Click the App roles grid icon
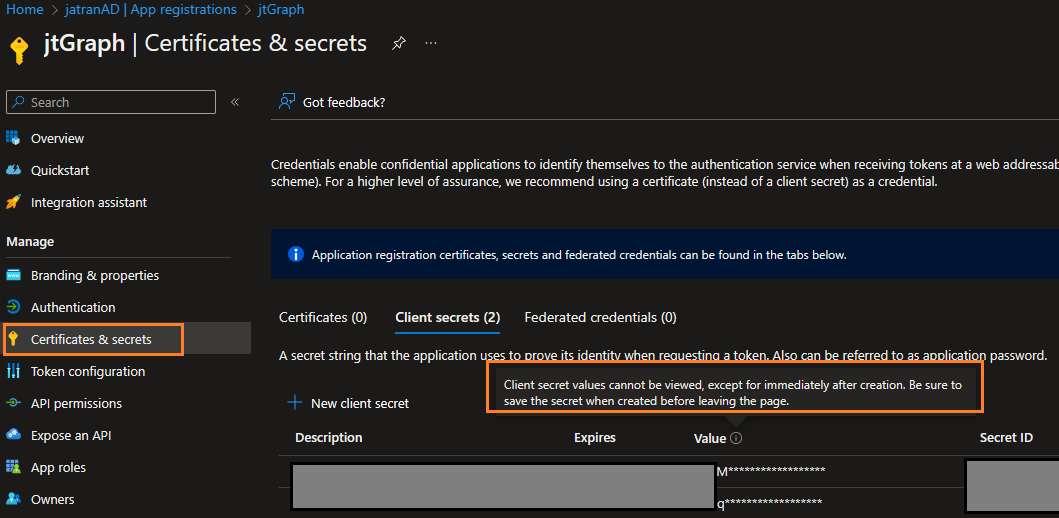 13,467
